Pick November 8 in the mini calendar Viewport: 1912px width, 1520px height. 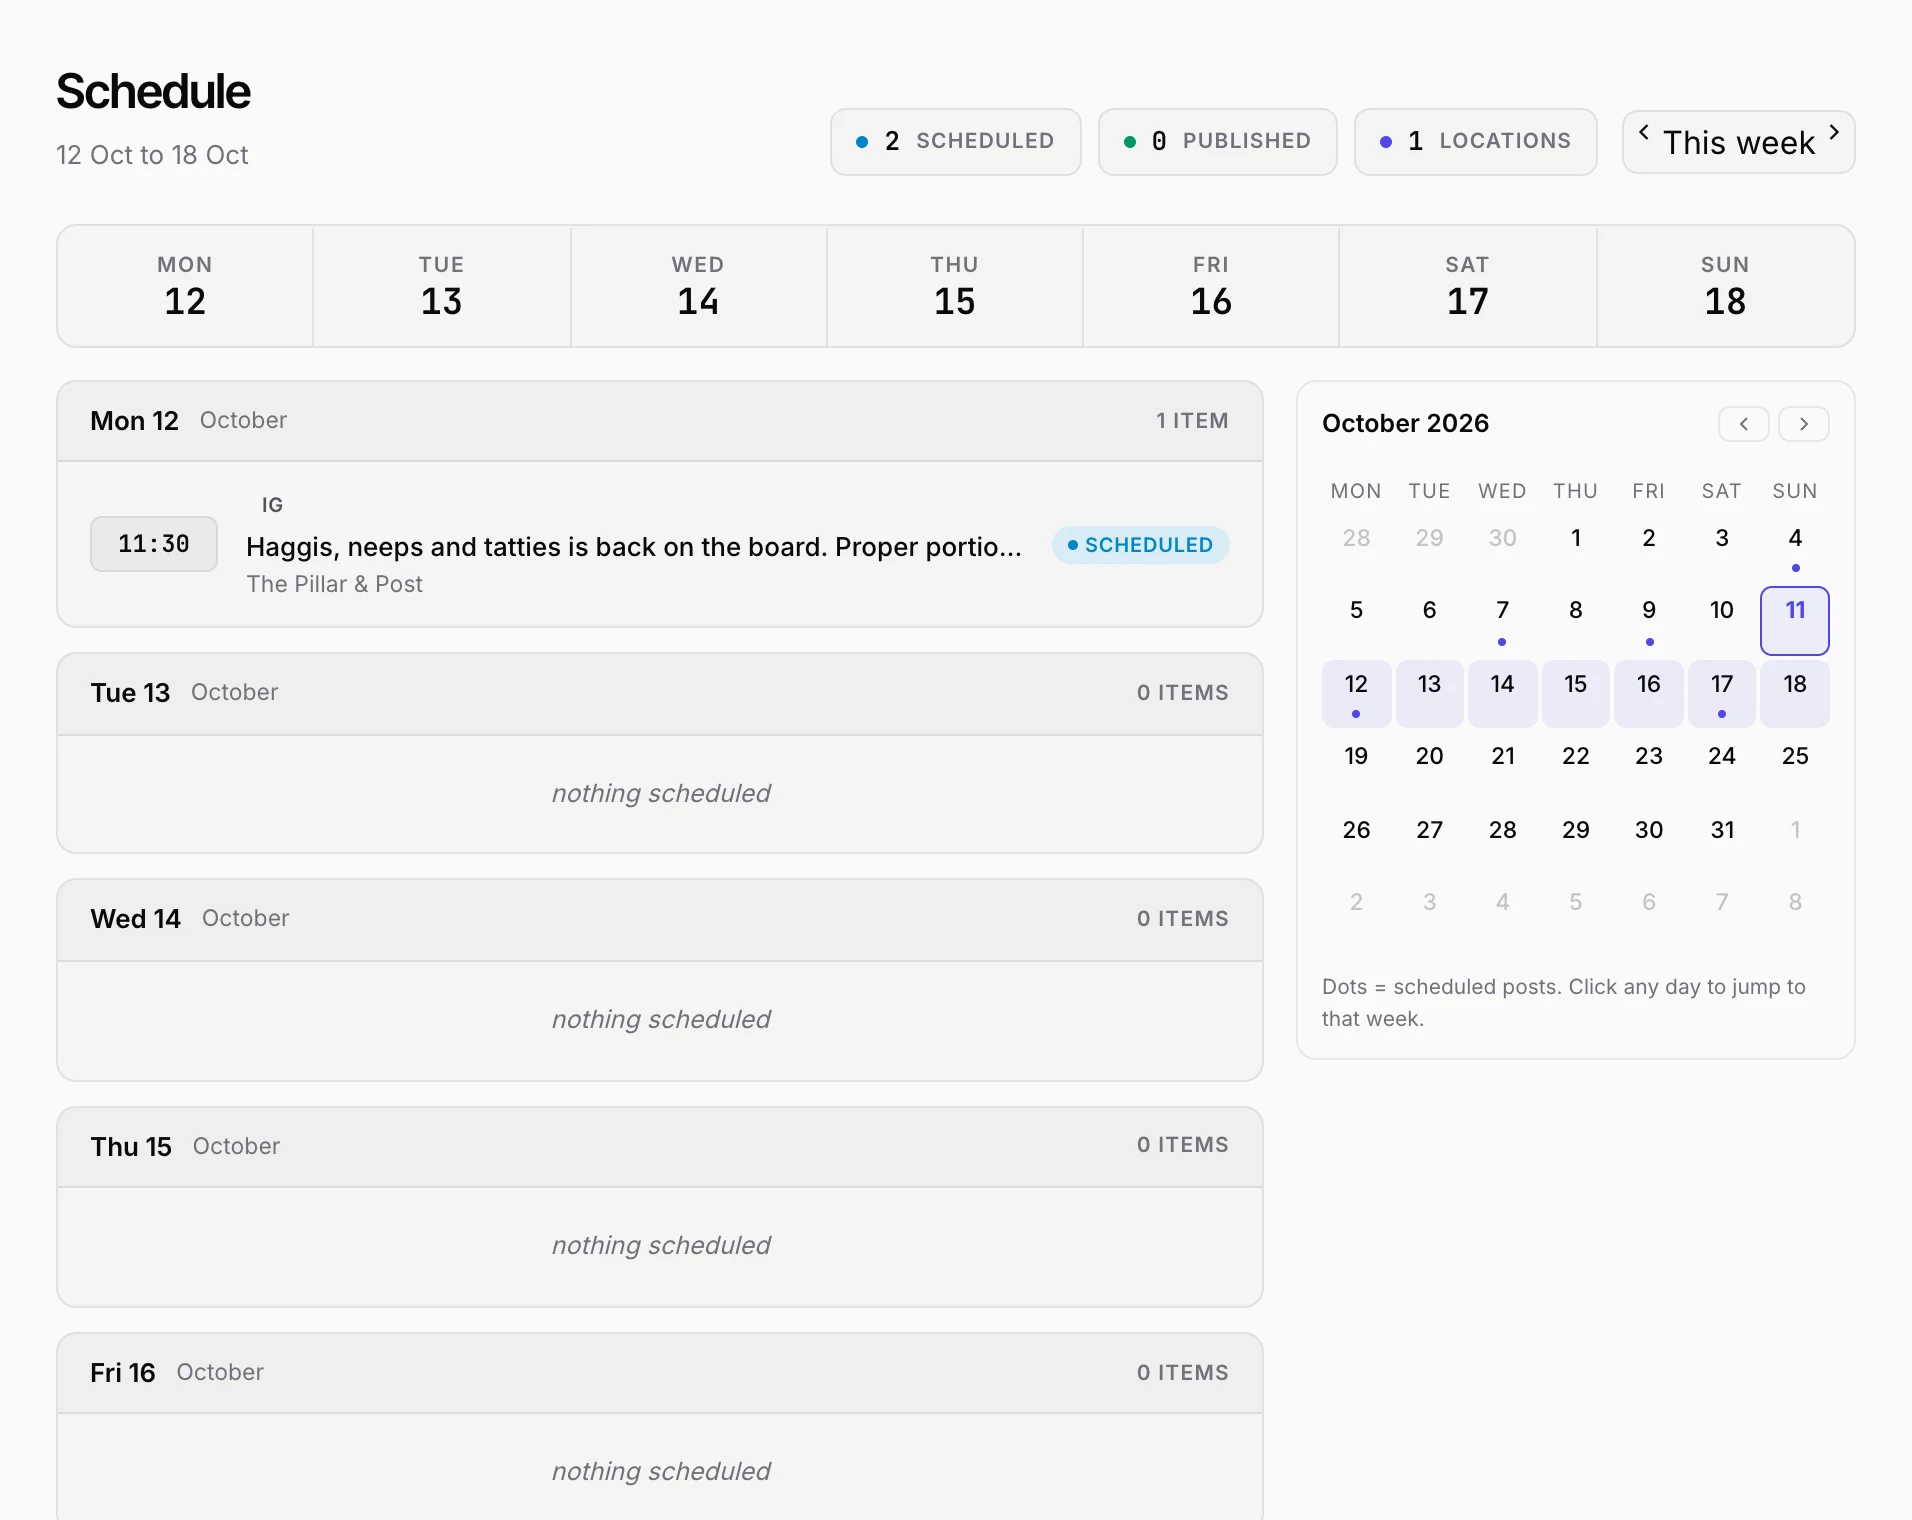pos(1795,911)
